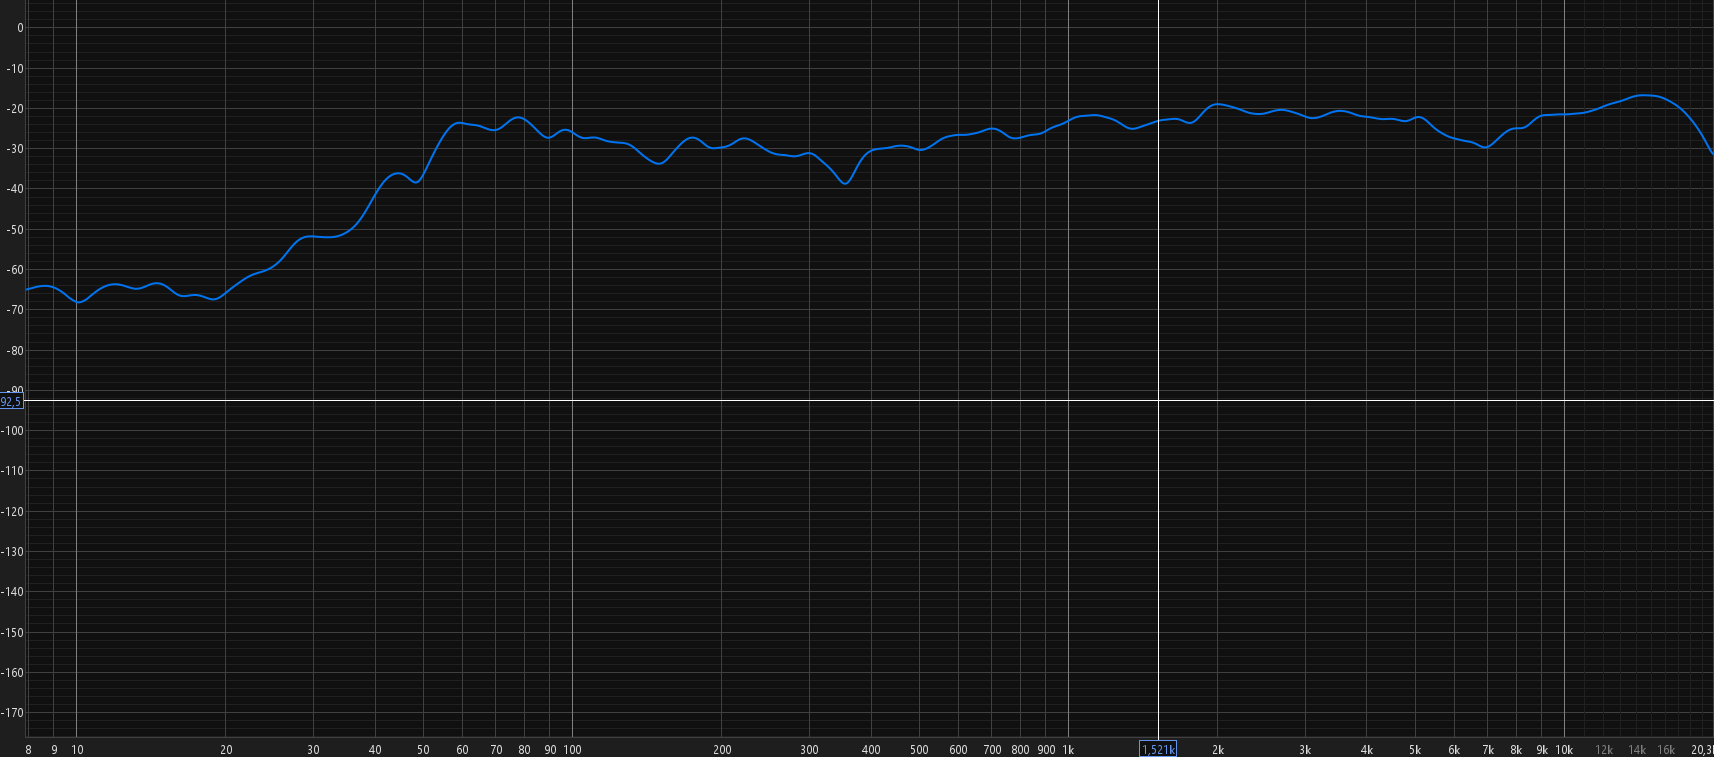Click the 10k frequency axis label
This screenshot has width=1714, height=757.
[x=1564, y=749]
